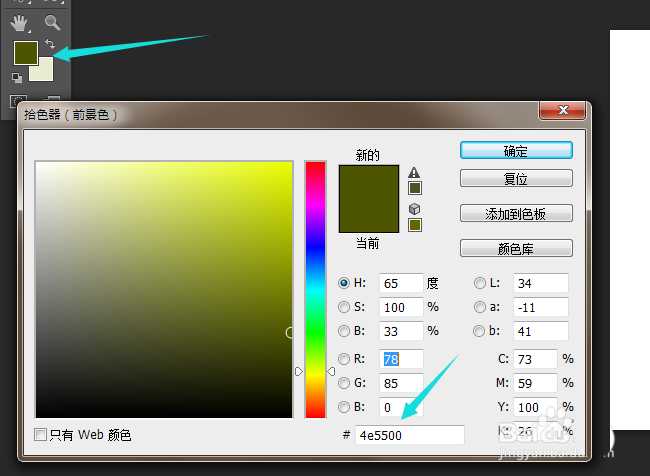Select the B blue radio button

(x=344, y=407)
